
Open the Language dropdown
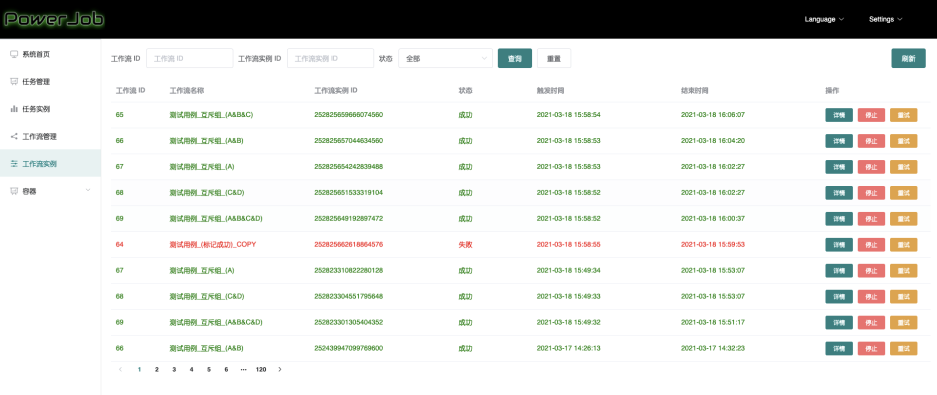click(824, 19)
